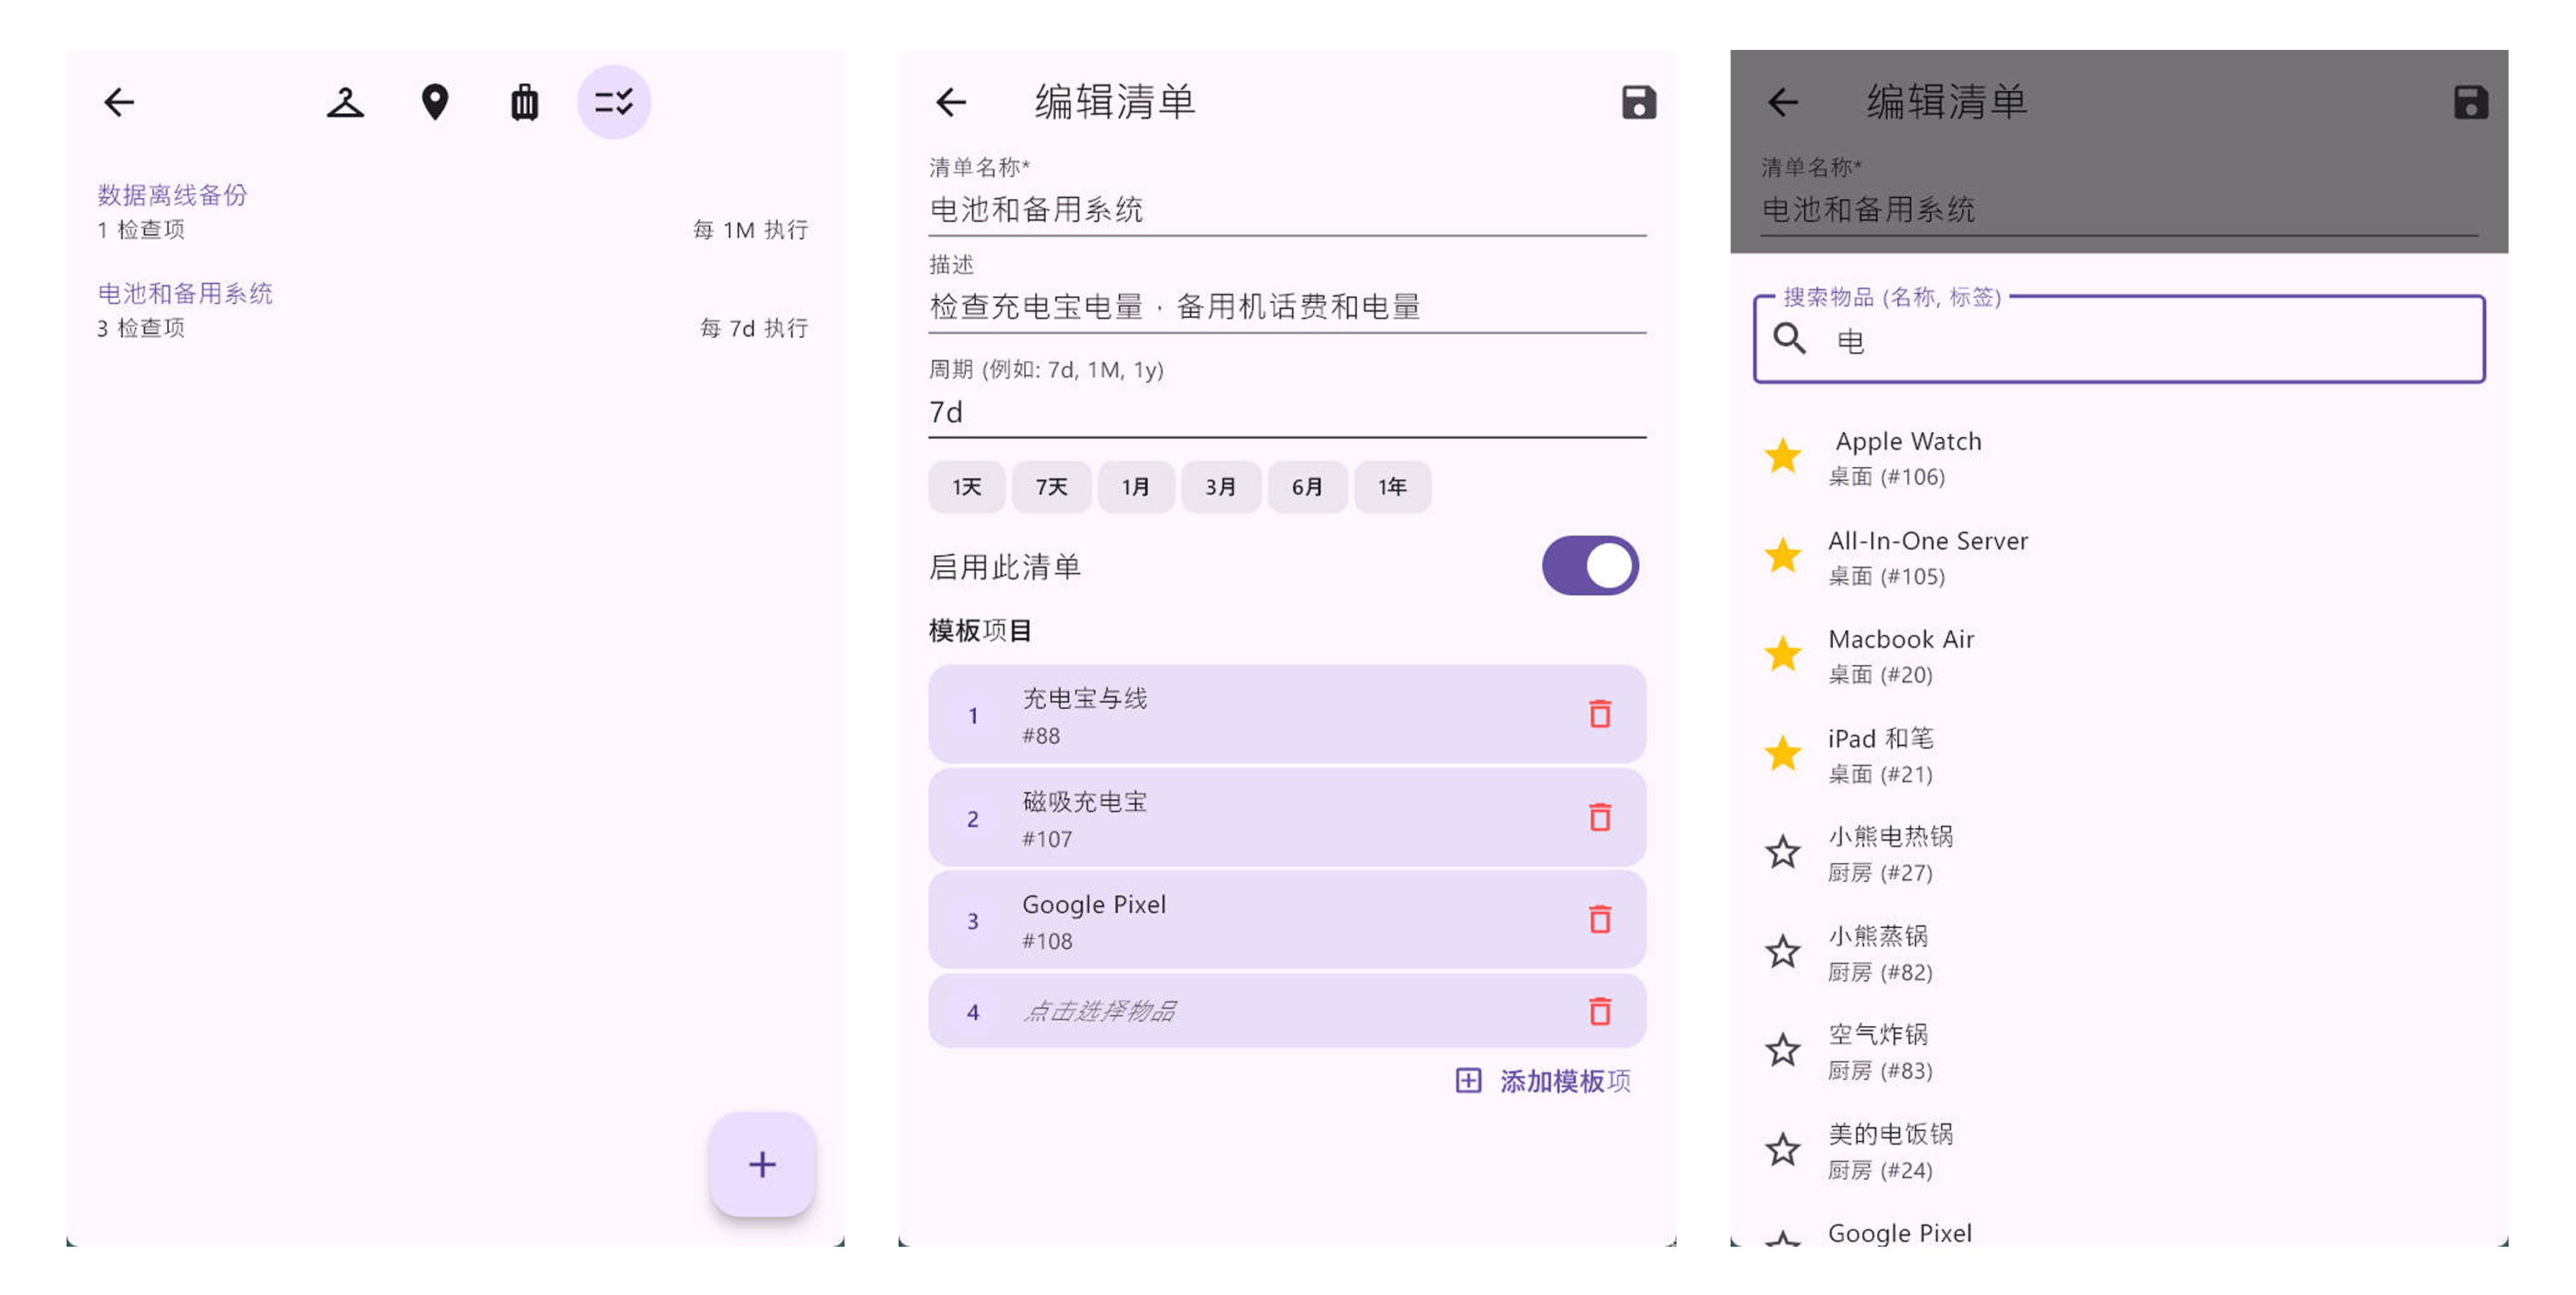The height and width of the screenshot is (1295, 2576).
Task: Click the search magnifier icon
Action: pyautogui.click(x=1789, y=340)
